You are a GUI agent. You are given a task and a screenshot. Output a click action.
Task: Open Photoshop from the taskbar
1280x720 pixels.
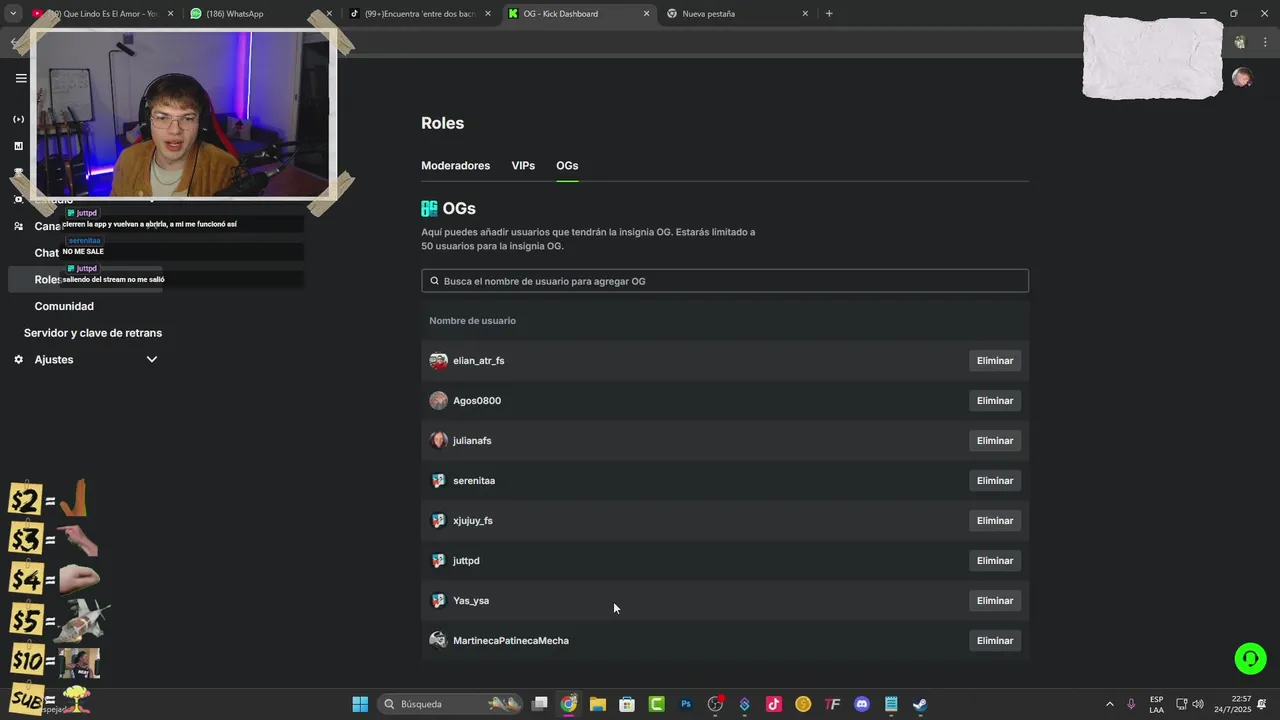[x=686, y=704]
